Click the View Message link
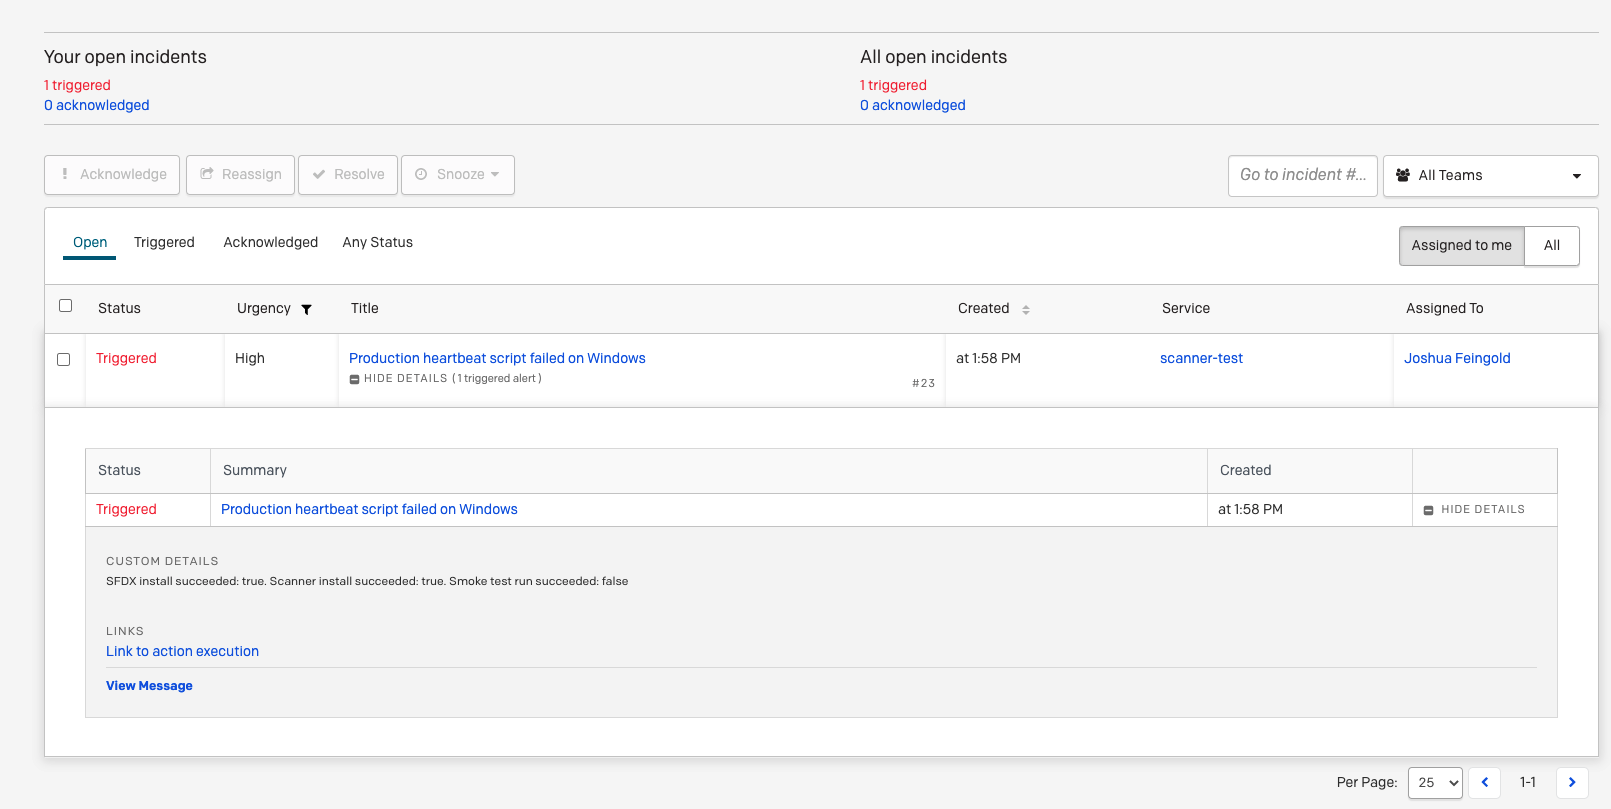The height and width of the screenshot is (809, 1611). pyautogui.click(x=149, y=686)
